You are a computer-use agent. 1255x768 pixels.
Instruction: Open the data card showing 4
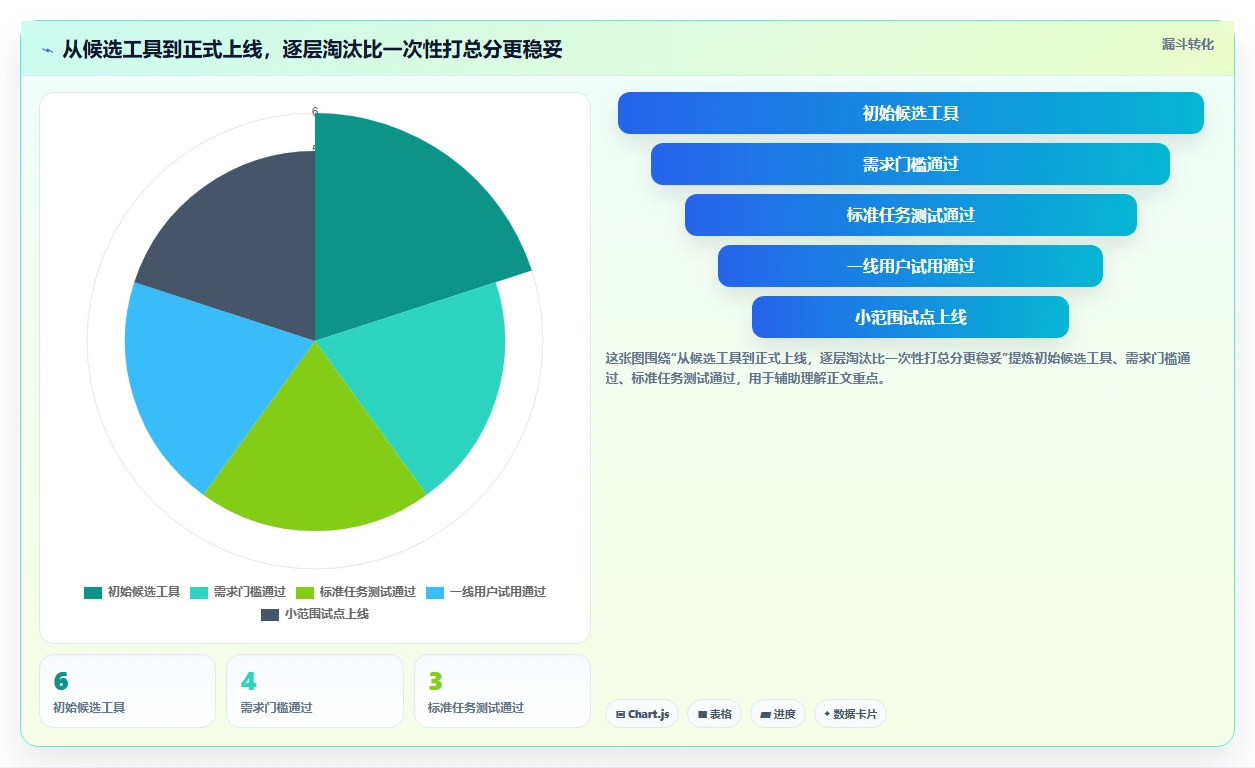click(x=315, y=691)
